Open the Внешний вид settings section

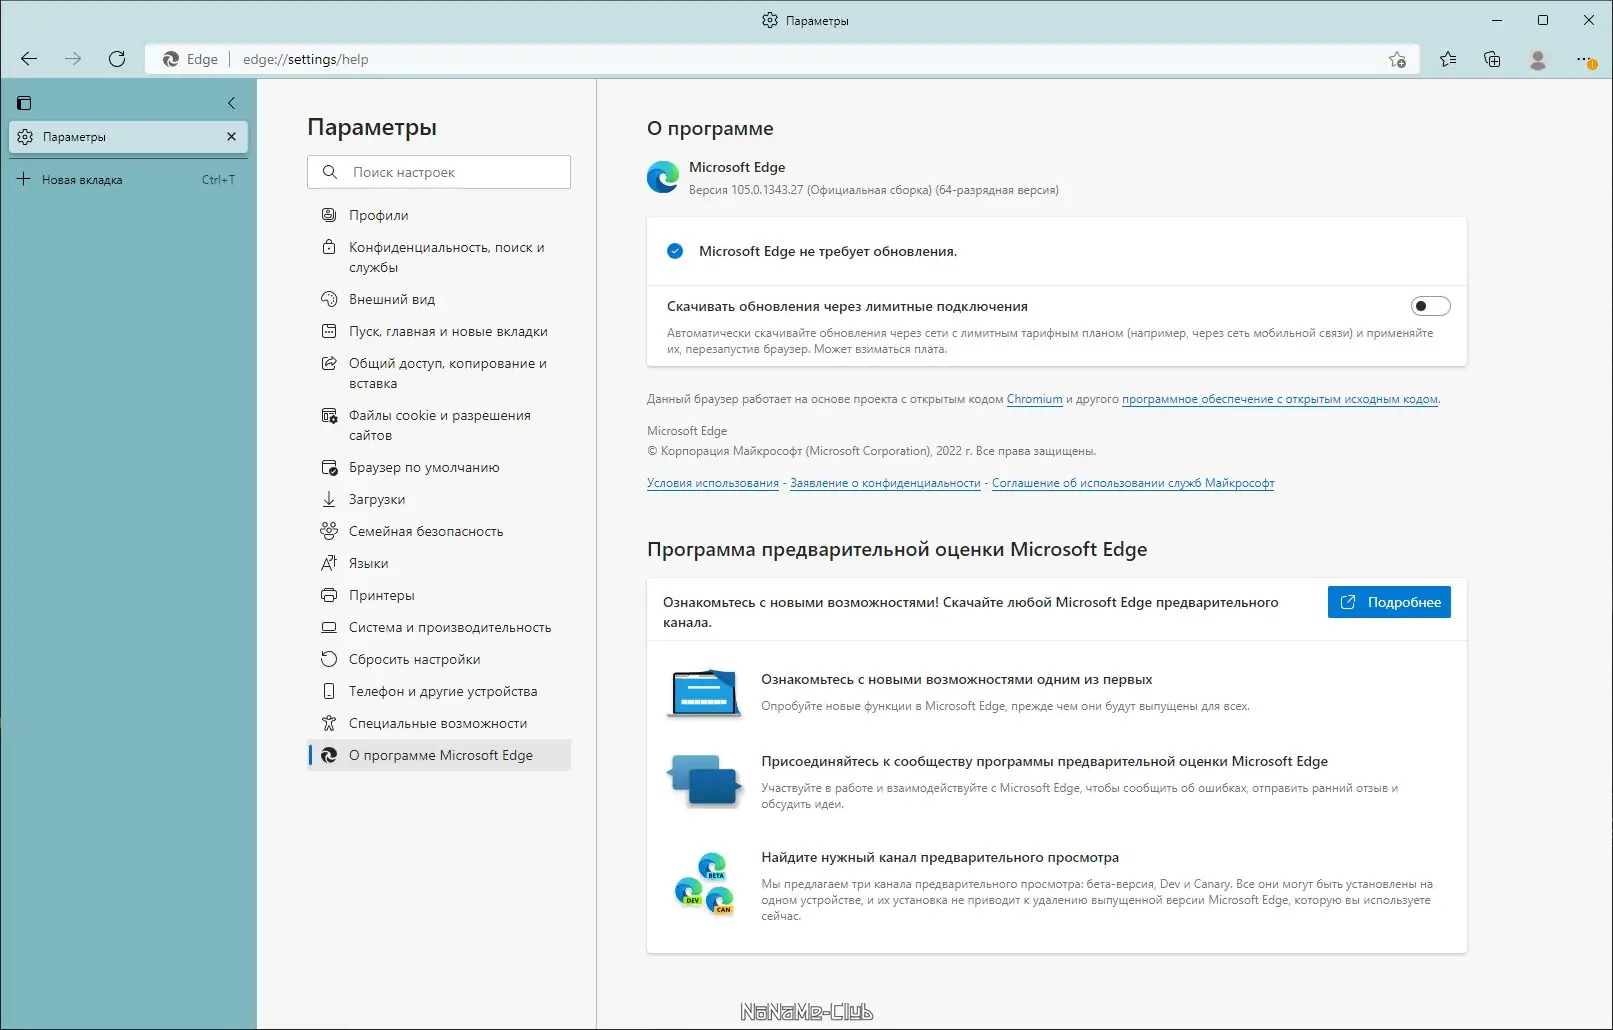439,299
